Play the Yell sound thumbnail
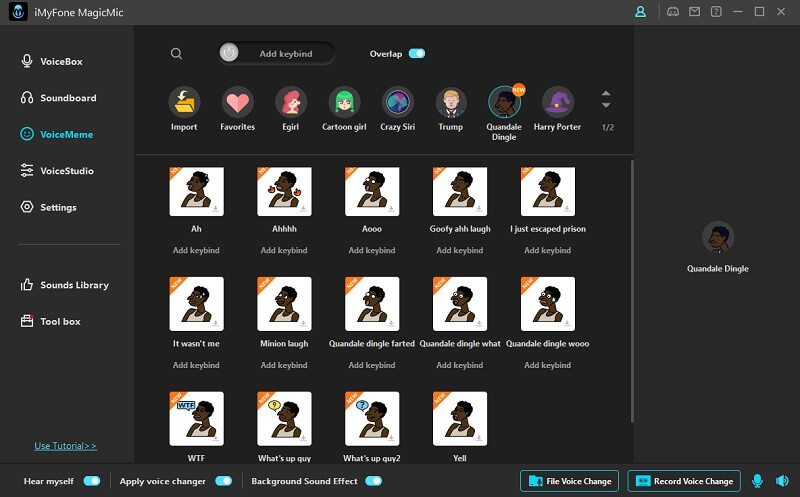Screen dimensions: 800x497 (x=460, y=419)
